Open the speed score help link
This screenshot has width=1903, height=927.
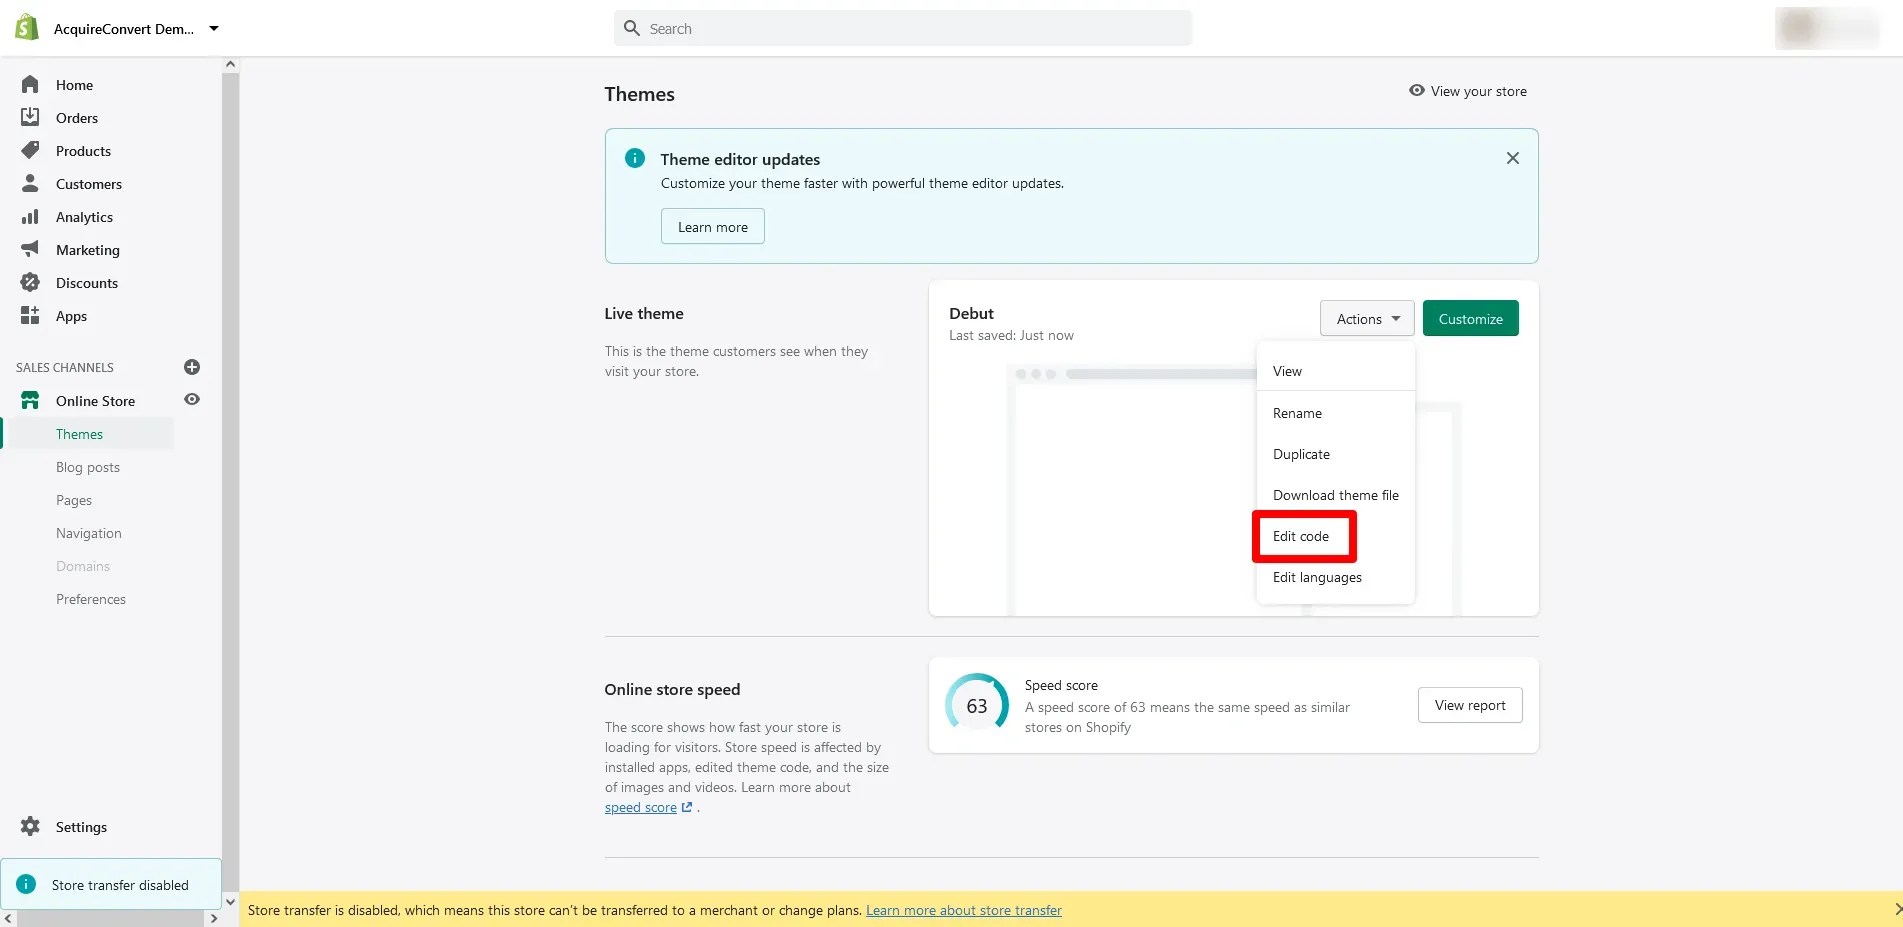641,808
